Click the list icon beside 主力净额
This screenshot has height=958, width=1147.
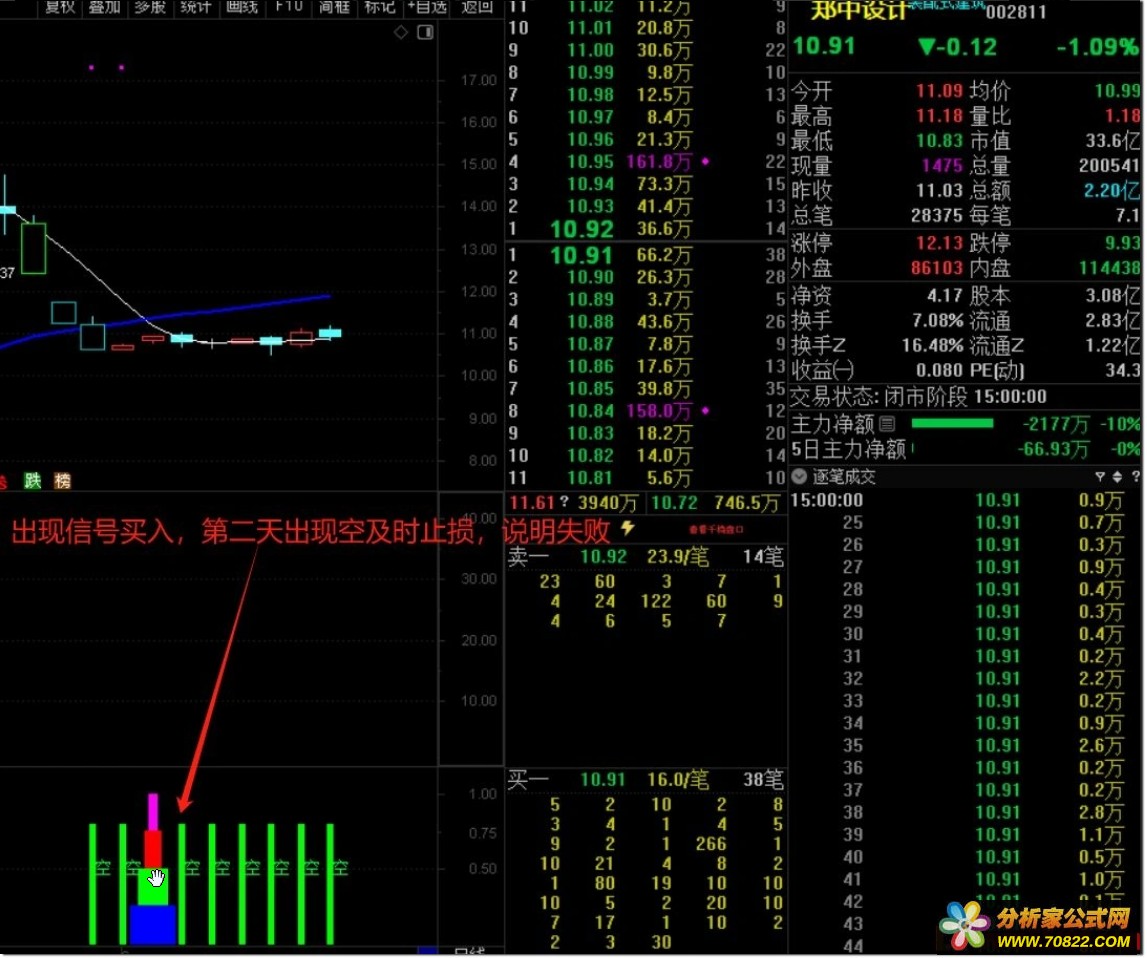[x=887, y=424]
